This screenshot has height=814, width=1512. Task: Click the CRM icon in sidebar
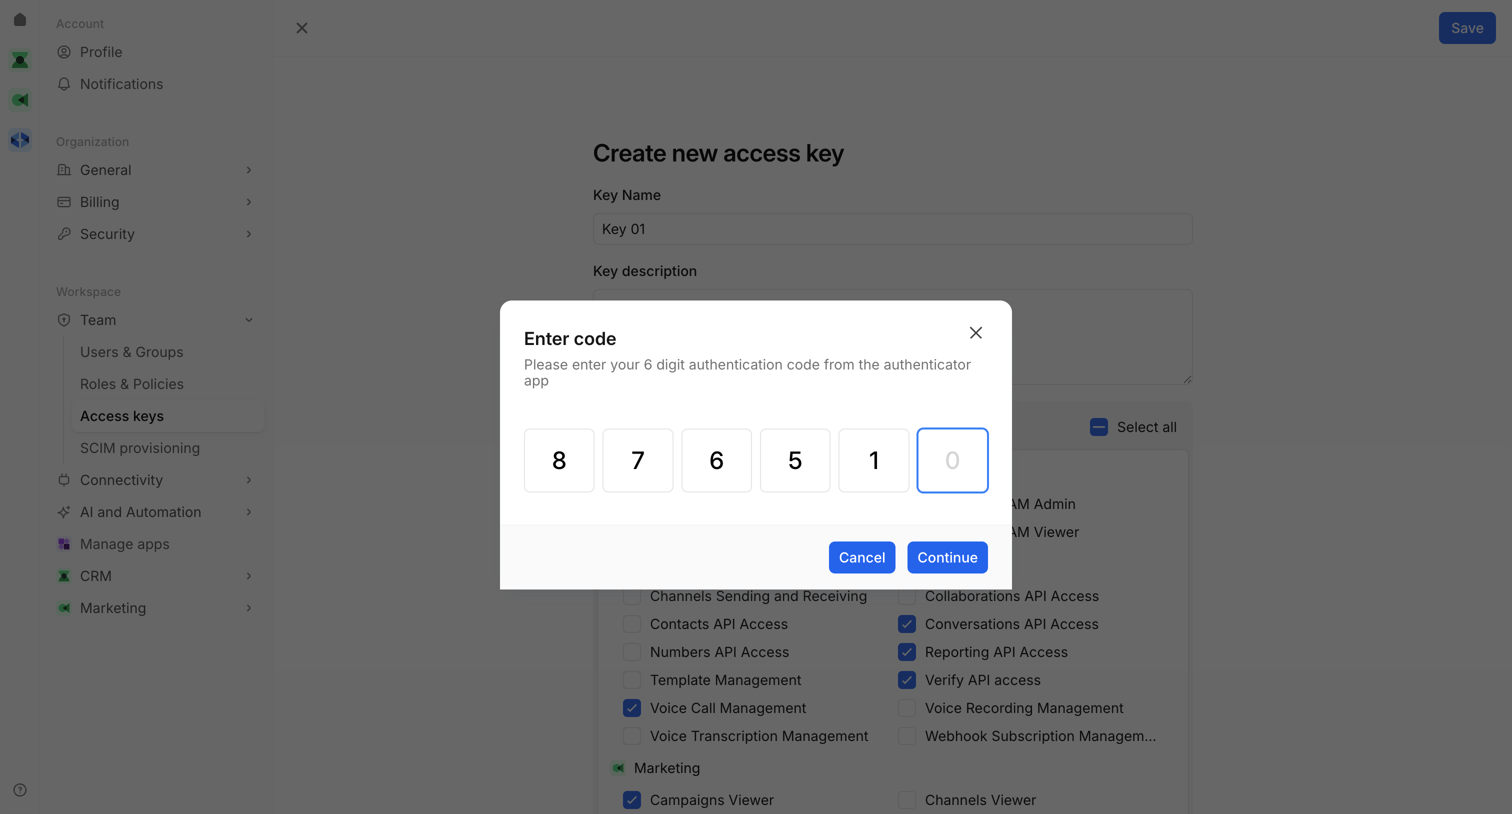[x=64, y=576]
